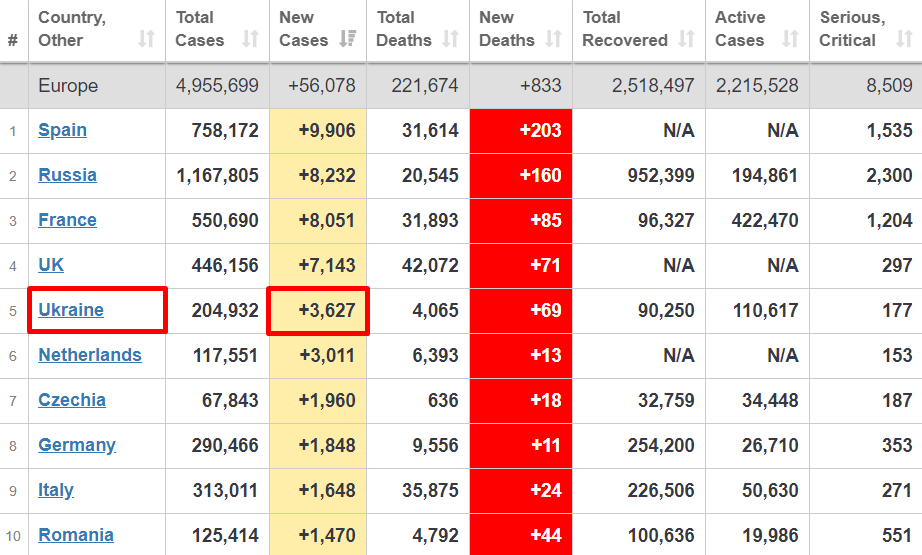Click the Active Cases sort arrows
Viewport: 922px width, 555px height.
click(790, 40)
